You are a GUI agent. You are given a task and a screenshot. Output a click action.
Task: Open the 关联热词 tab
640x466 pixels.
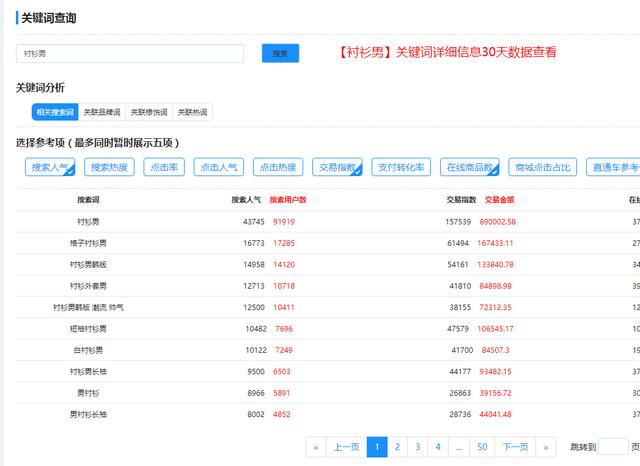tap(191, 113)
